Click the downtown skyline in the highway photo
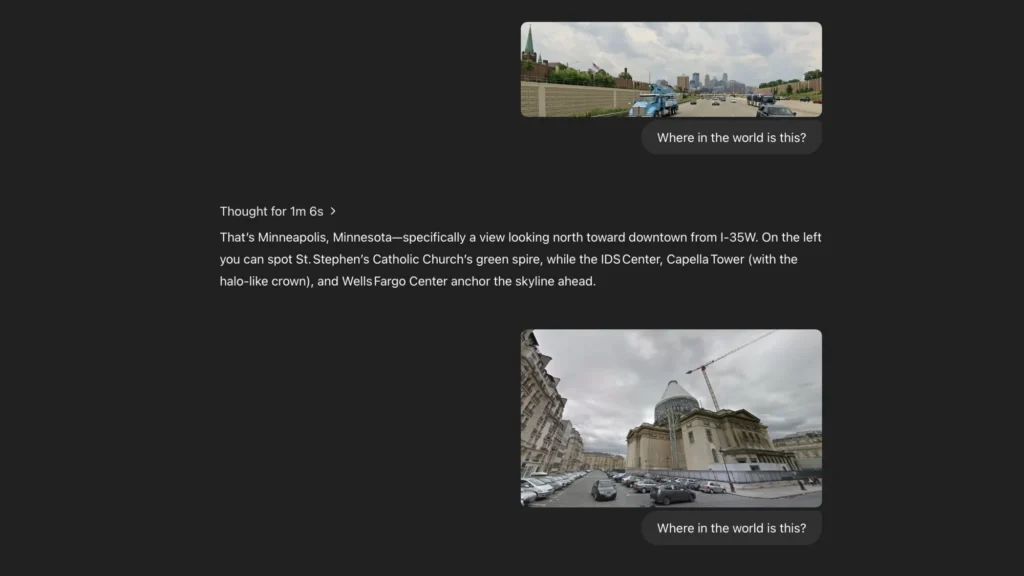Screen dimensions: 1024x576 coord(712,80)
